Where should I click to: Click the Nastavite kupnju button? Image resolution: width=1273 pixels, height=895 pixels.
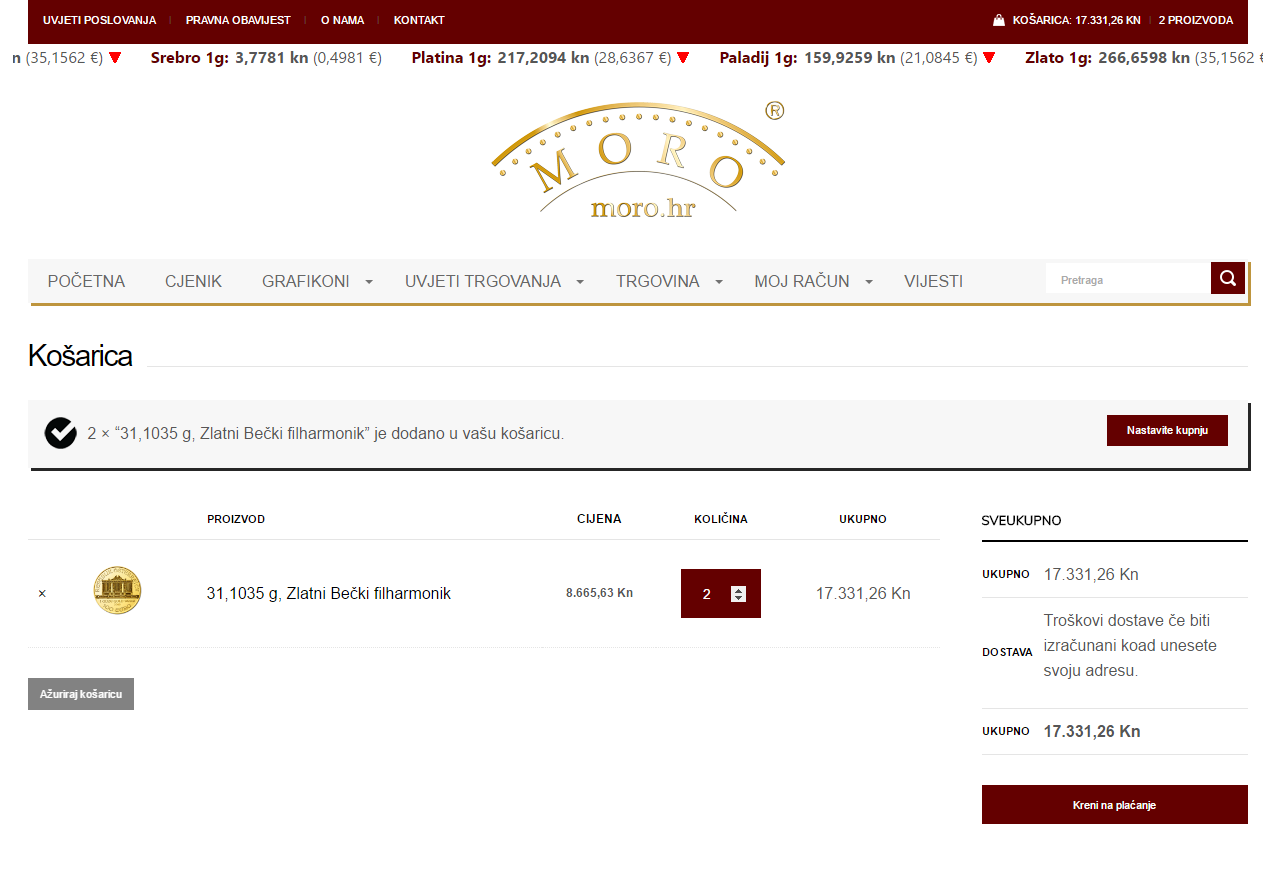[1167, 430]
